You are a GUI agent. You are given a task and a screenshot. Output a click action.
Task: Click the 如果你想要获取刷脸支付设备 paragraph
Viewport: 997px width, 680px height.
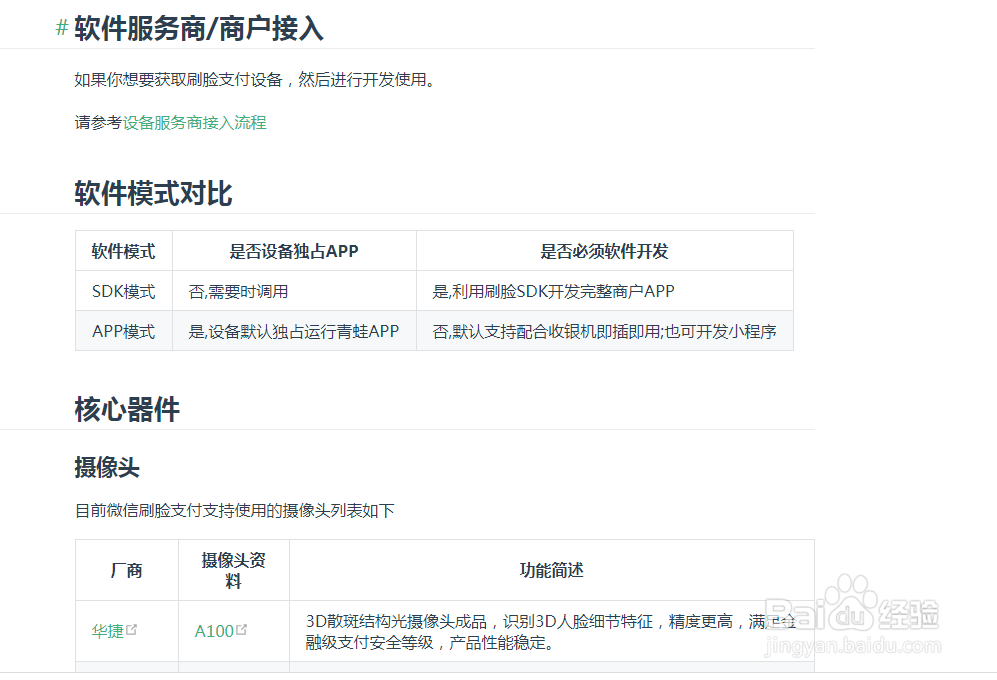click(257, 80)
